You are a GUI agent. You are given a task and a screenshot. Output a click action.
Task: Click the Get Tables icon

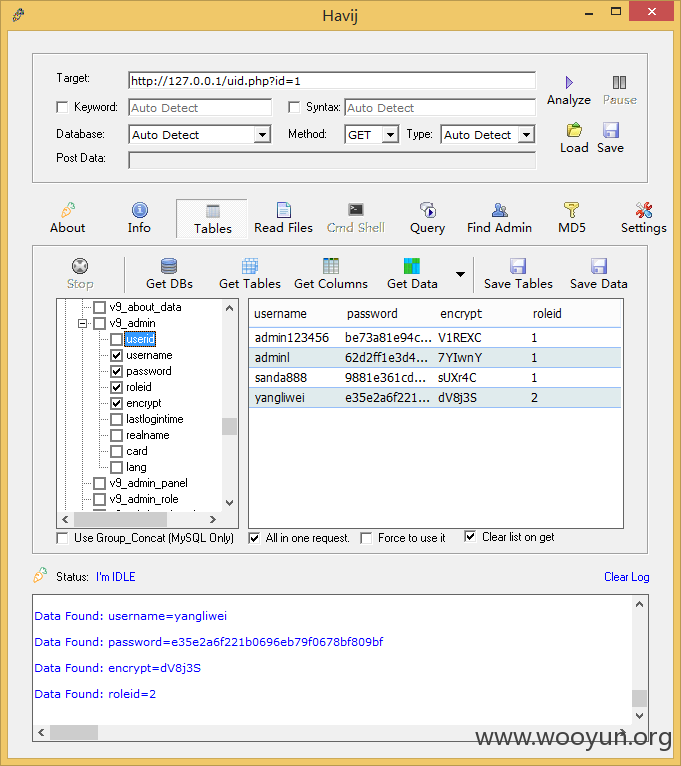pyautogui.click(x=250, y=266)
